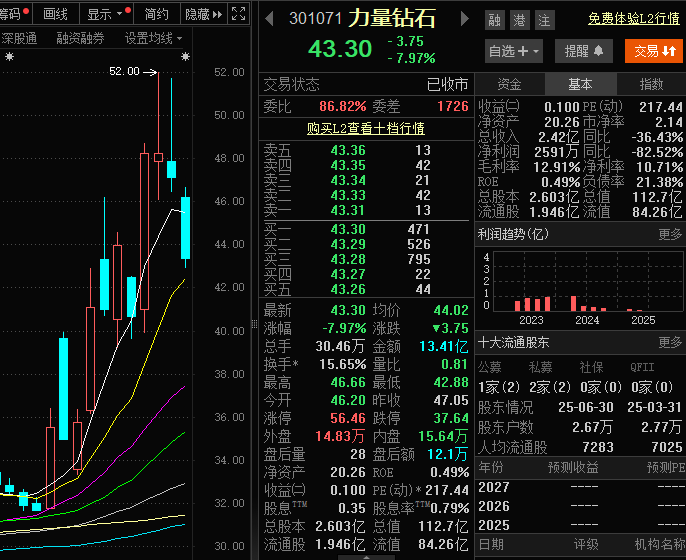Click 隐藏 to hide the side panel

coord(203,14)
